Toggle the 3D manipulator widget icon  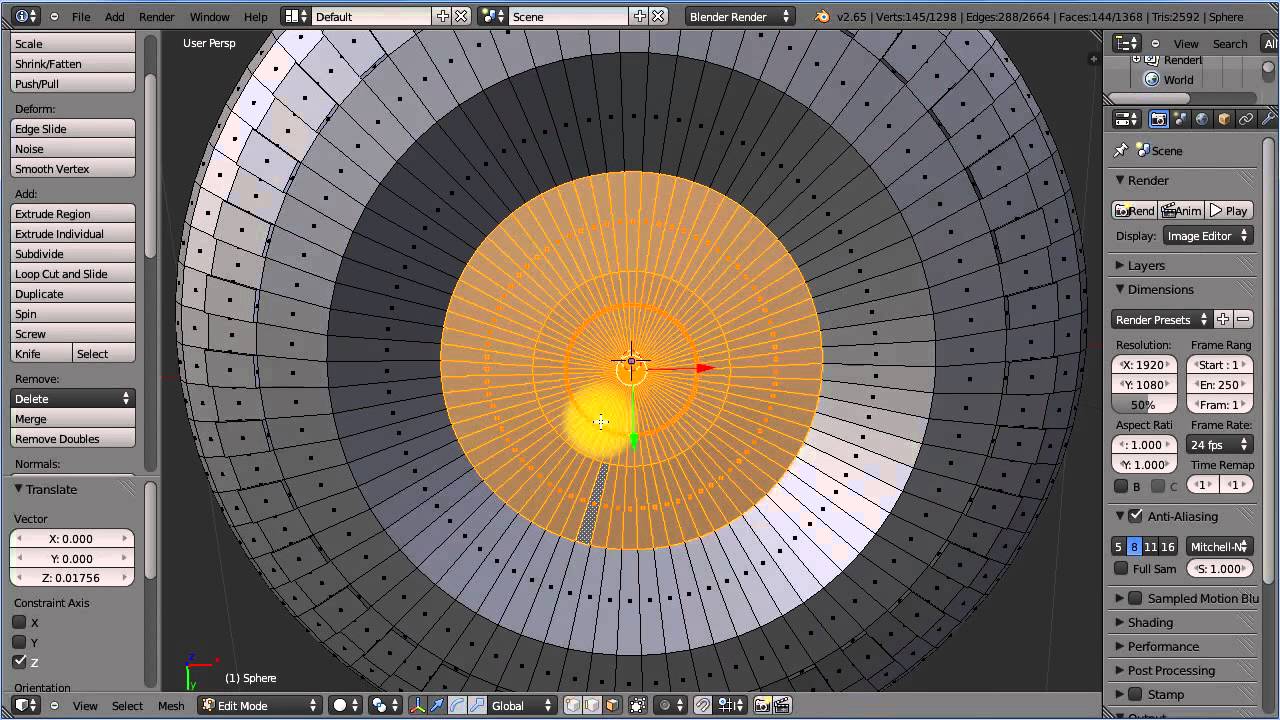pos(418,705)
